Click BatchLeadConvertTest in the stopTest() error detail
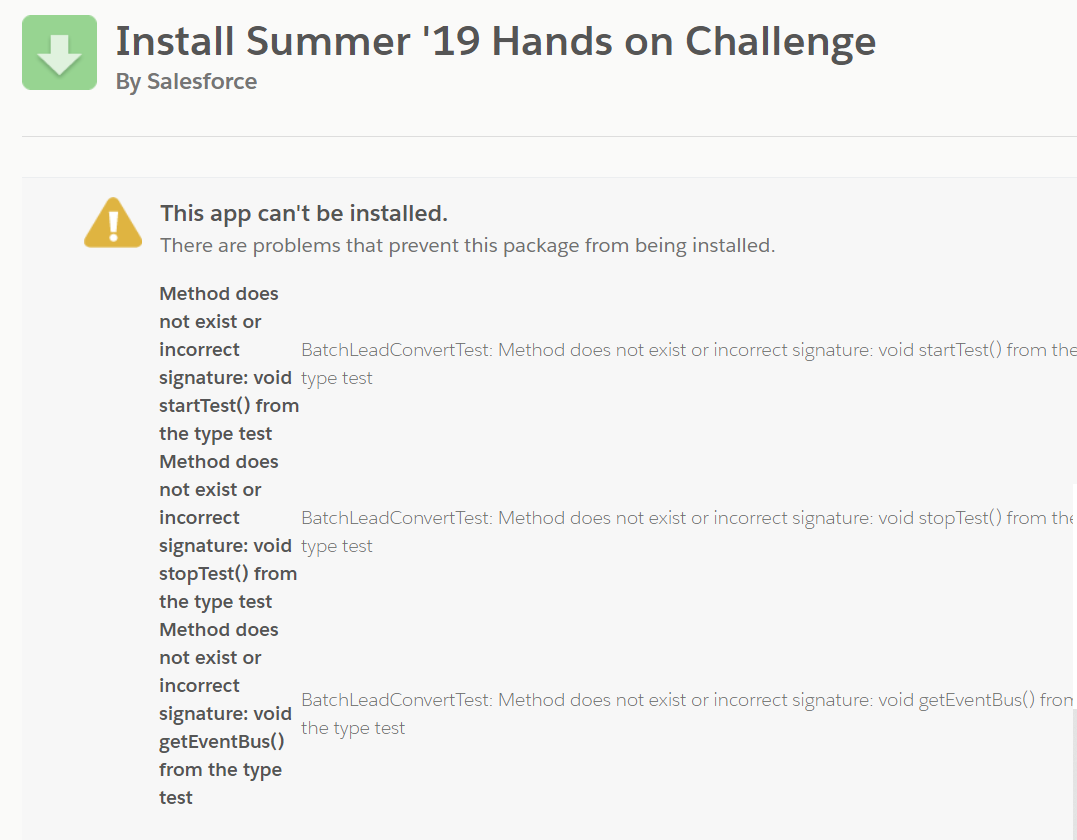Viewport: 1077px width, 840px height. 394,518
